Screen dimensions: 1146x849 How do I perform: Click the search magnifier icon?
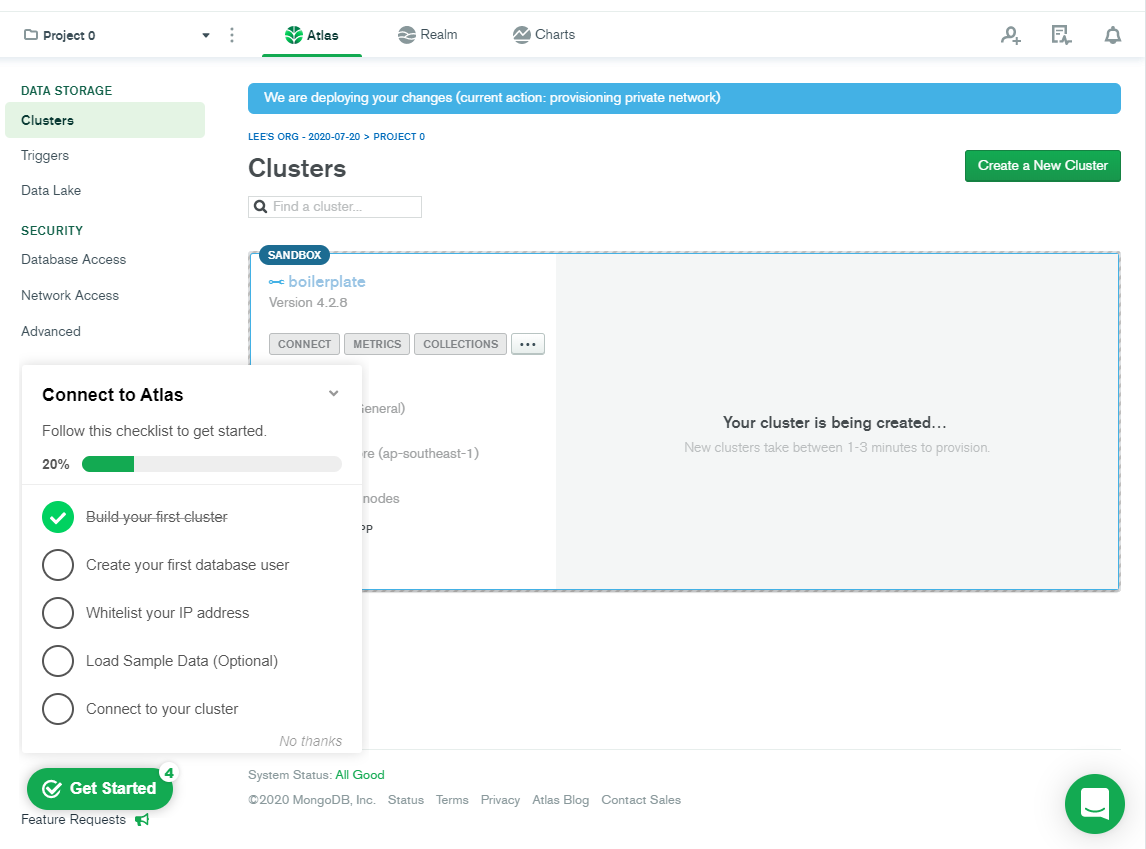point(260,207)
